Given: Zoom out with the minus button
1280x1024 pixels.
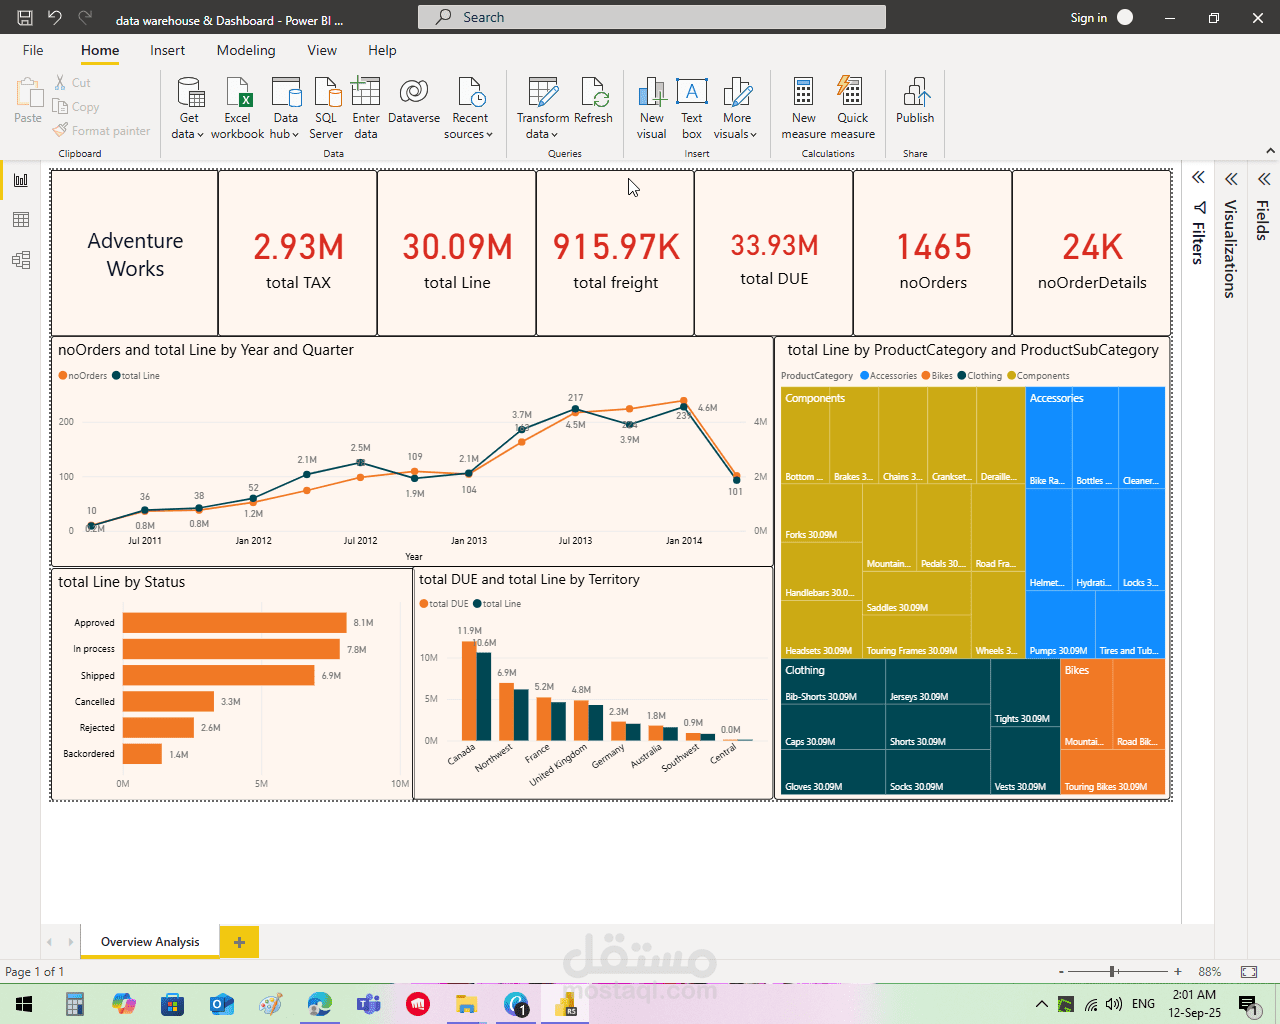Looking at the screenshot, I should point(1061,972).
